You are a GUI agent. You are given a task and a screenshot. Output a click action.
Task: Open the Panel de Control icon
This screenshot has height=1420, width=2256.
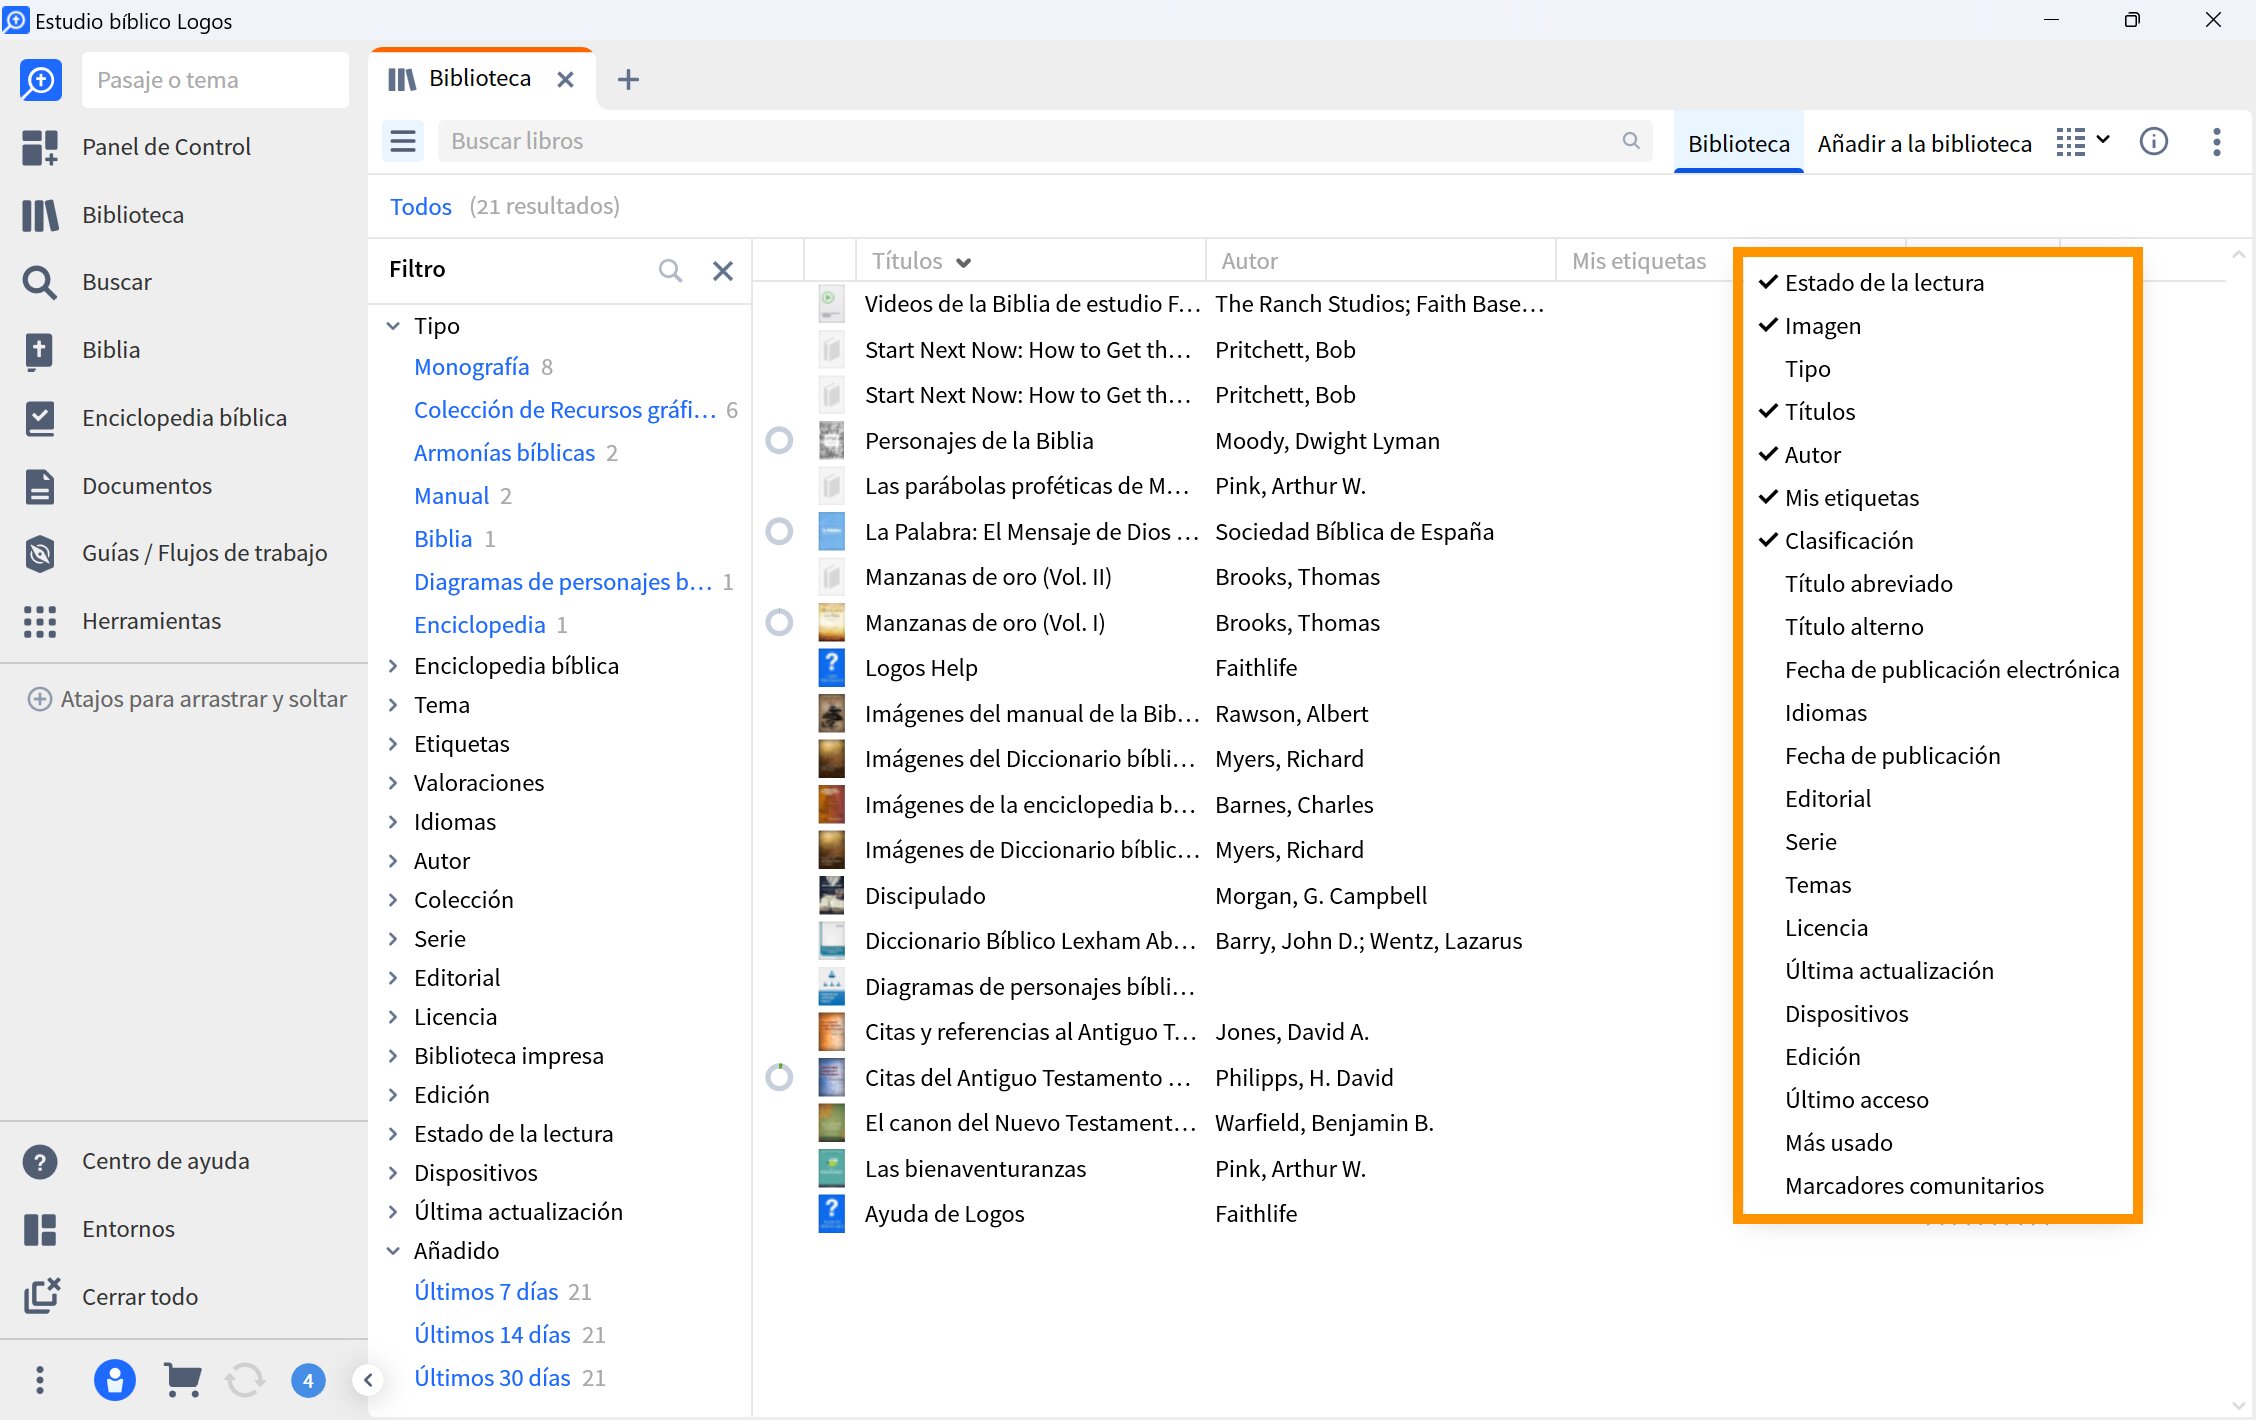[40, 147]
